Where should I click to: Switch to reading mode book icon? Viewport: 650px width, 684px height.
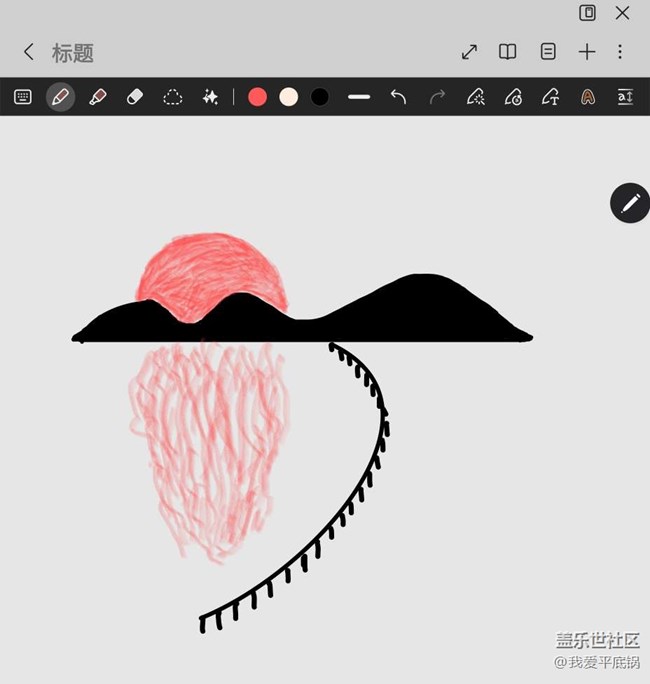click(508, 52)
